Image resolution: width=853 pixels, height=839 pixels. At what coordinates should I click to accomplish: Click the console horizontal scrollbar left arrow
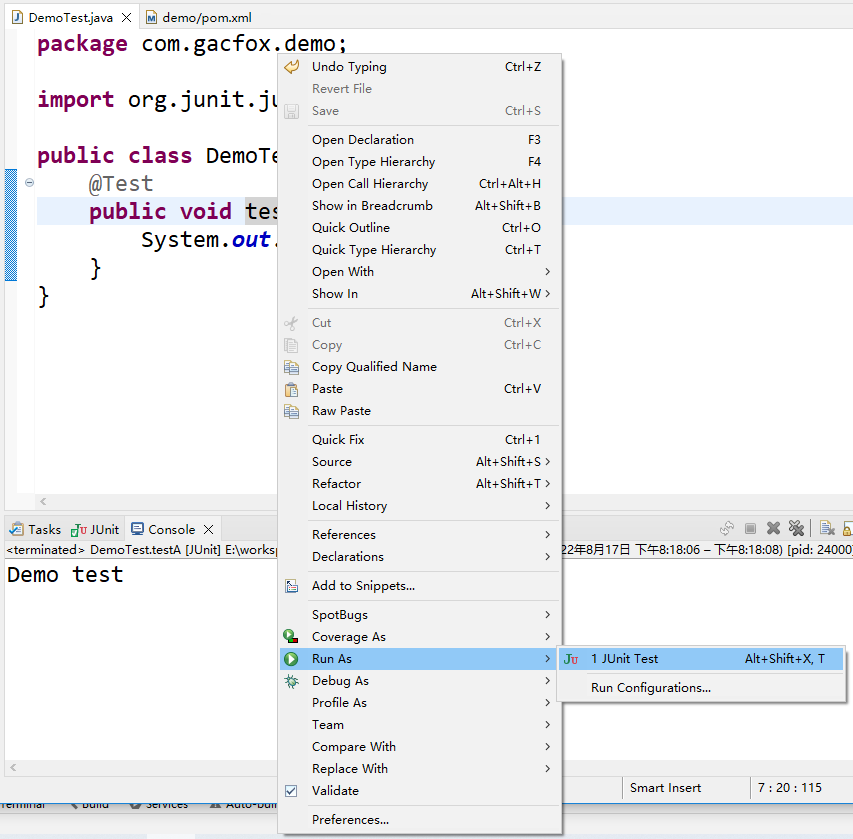coord(13,768)
